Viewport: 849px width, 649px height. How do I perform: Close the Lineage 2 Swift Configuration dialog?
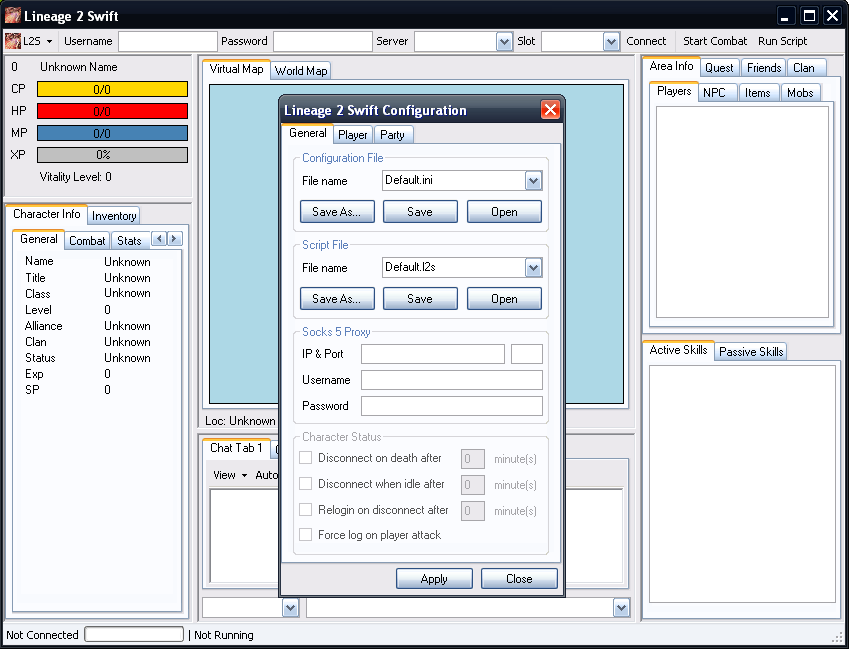(550, 110)
